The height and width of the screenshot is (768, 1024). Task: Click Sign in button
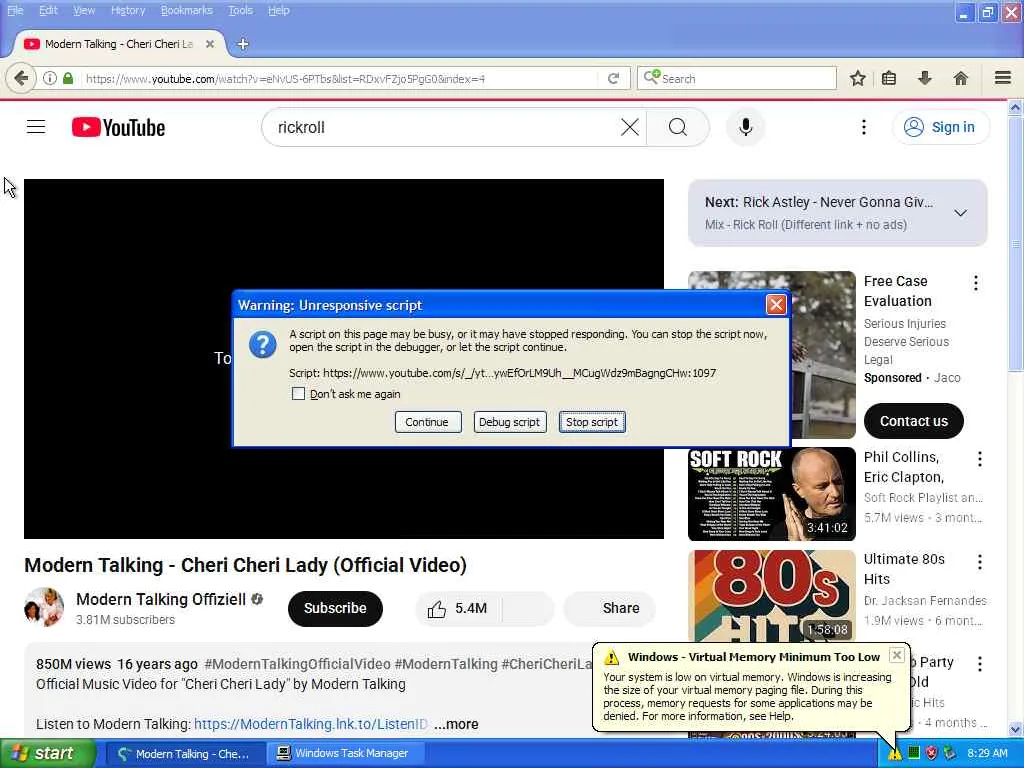click(x=941, y=127)
